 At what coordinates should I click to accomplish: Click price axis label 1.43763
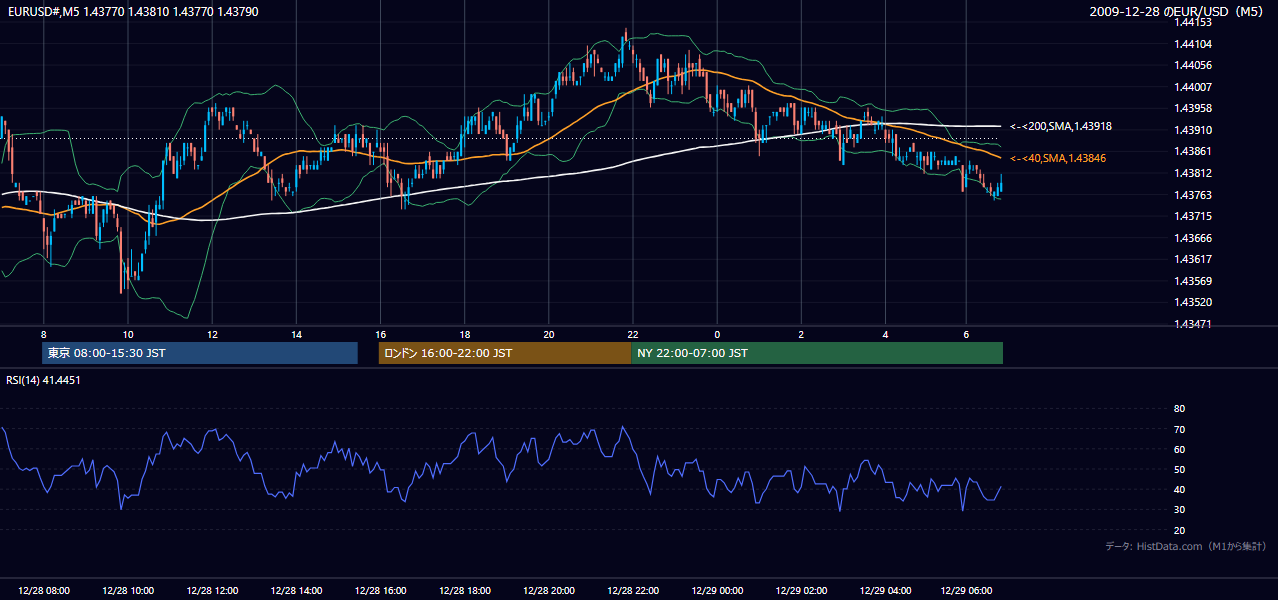1193,195
